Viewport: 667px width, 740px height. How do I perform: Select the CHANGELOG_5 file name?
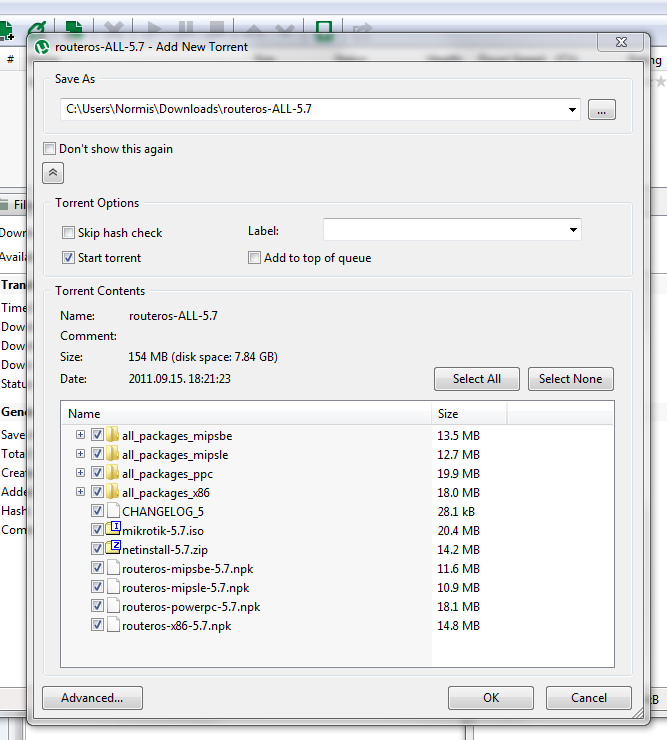(x=163, y=512)
